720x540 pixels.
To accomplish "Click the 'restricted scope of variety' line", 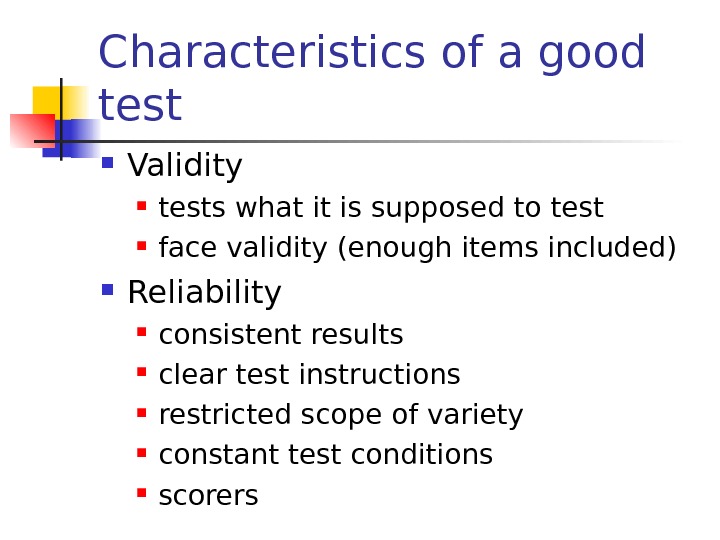I will [x=341, y=415].
